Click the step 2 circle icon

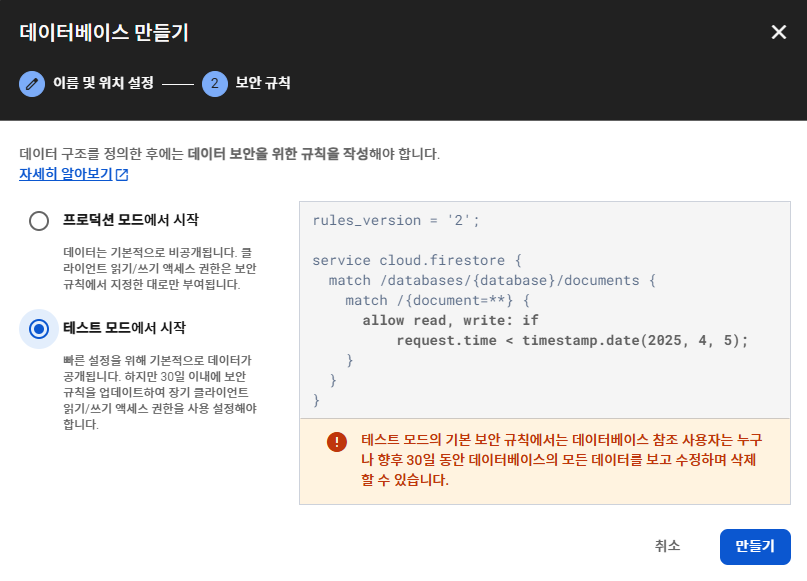point(215,83)
